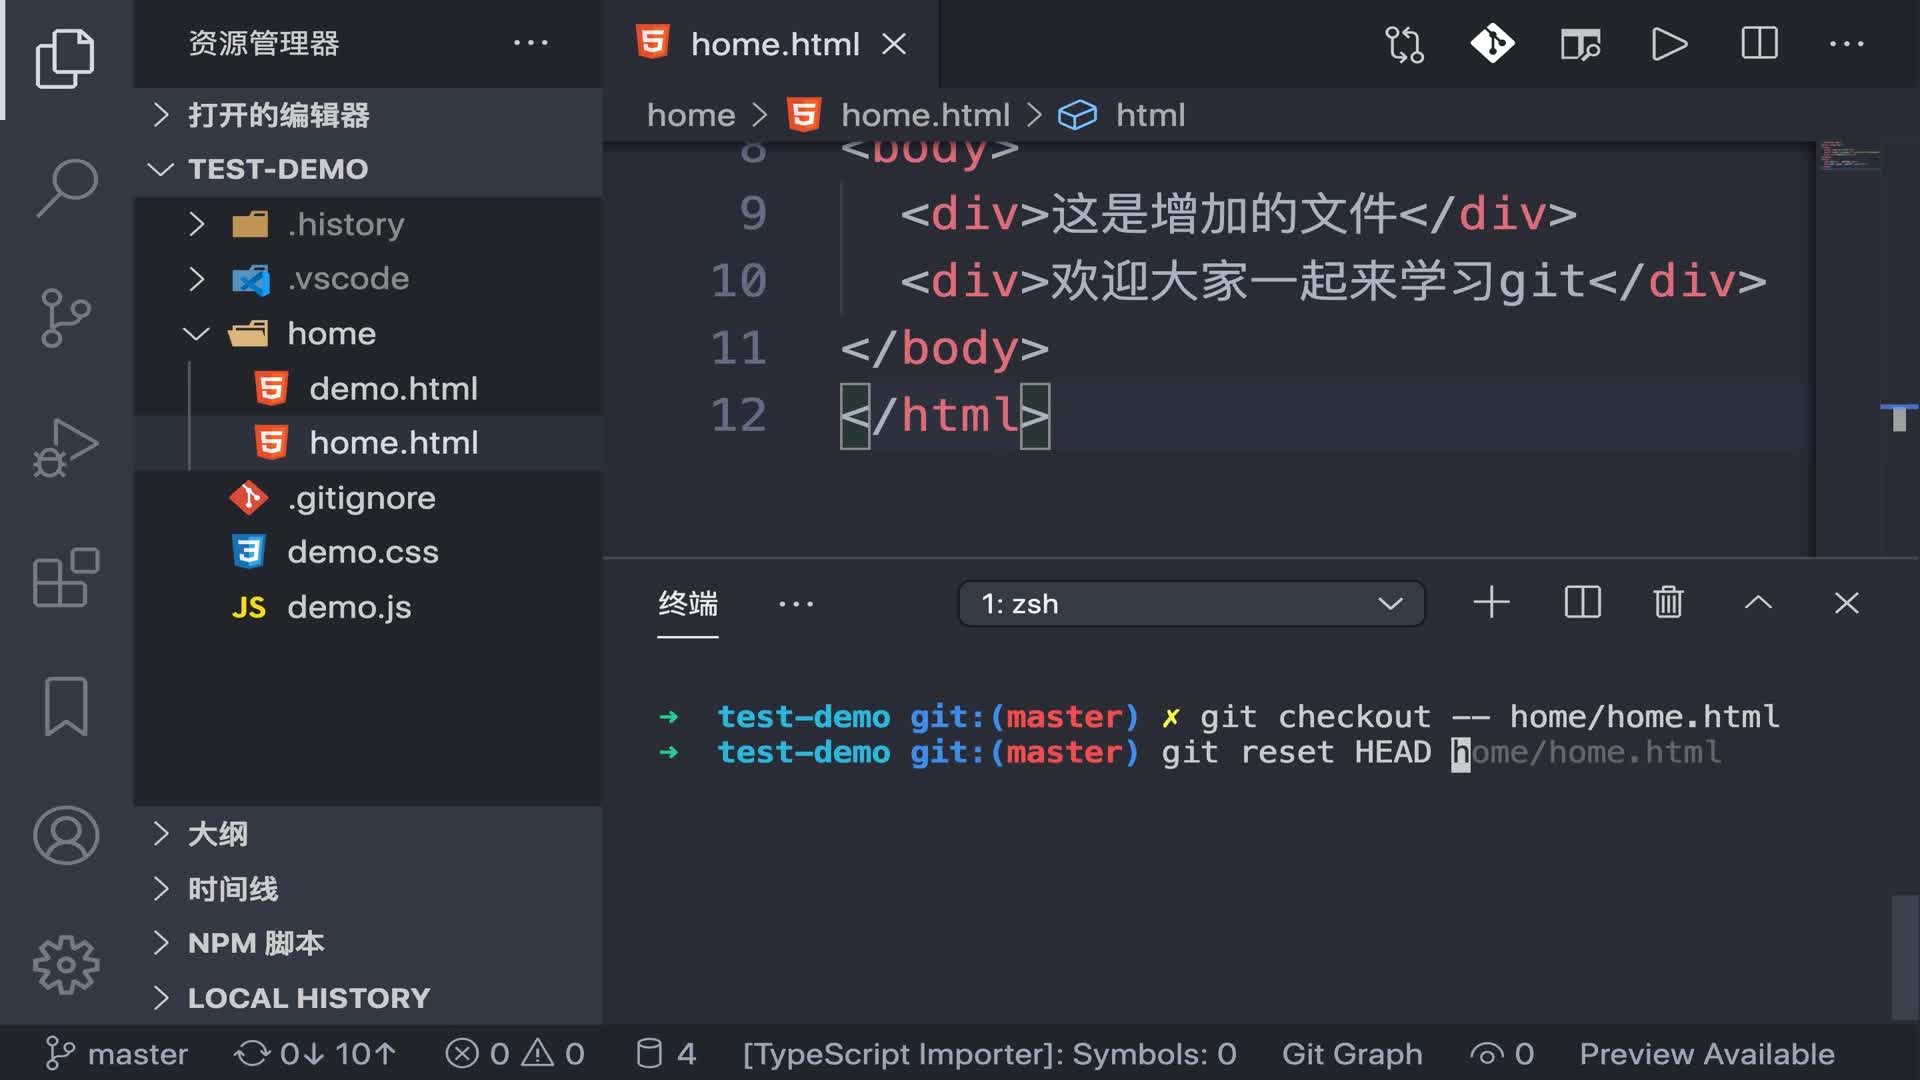Delete the terminal with trash icon
Image resolution: width=1920 pixels, height=1080 pixels.
pos(1668,603)
